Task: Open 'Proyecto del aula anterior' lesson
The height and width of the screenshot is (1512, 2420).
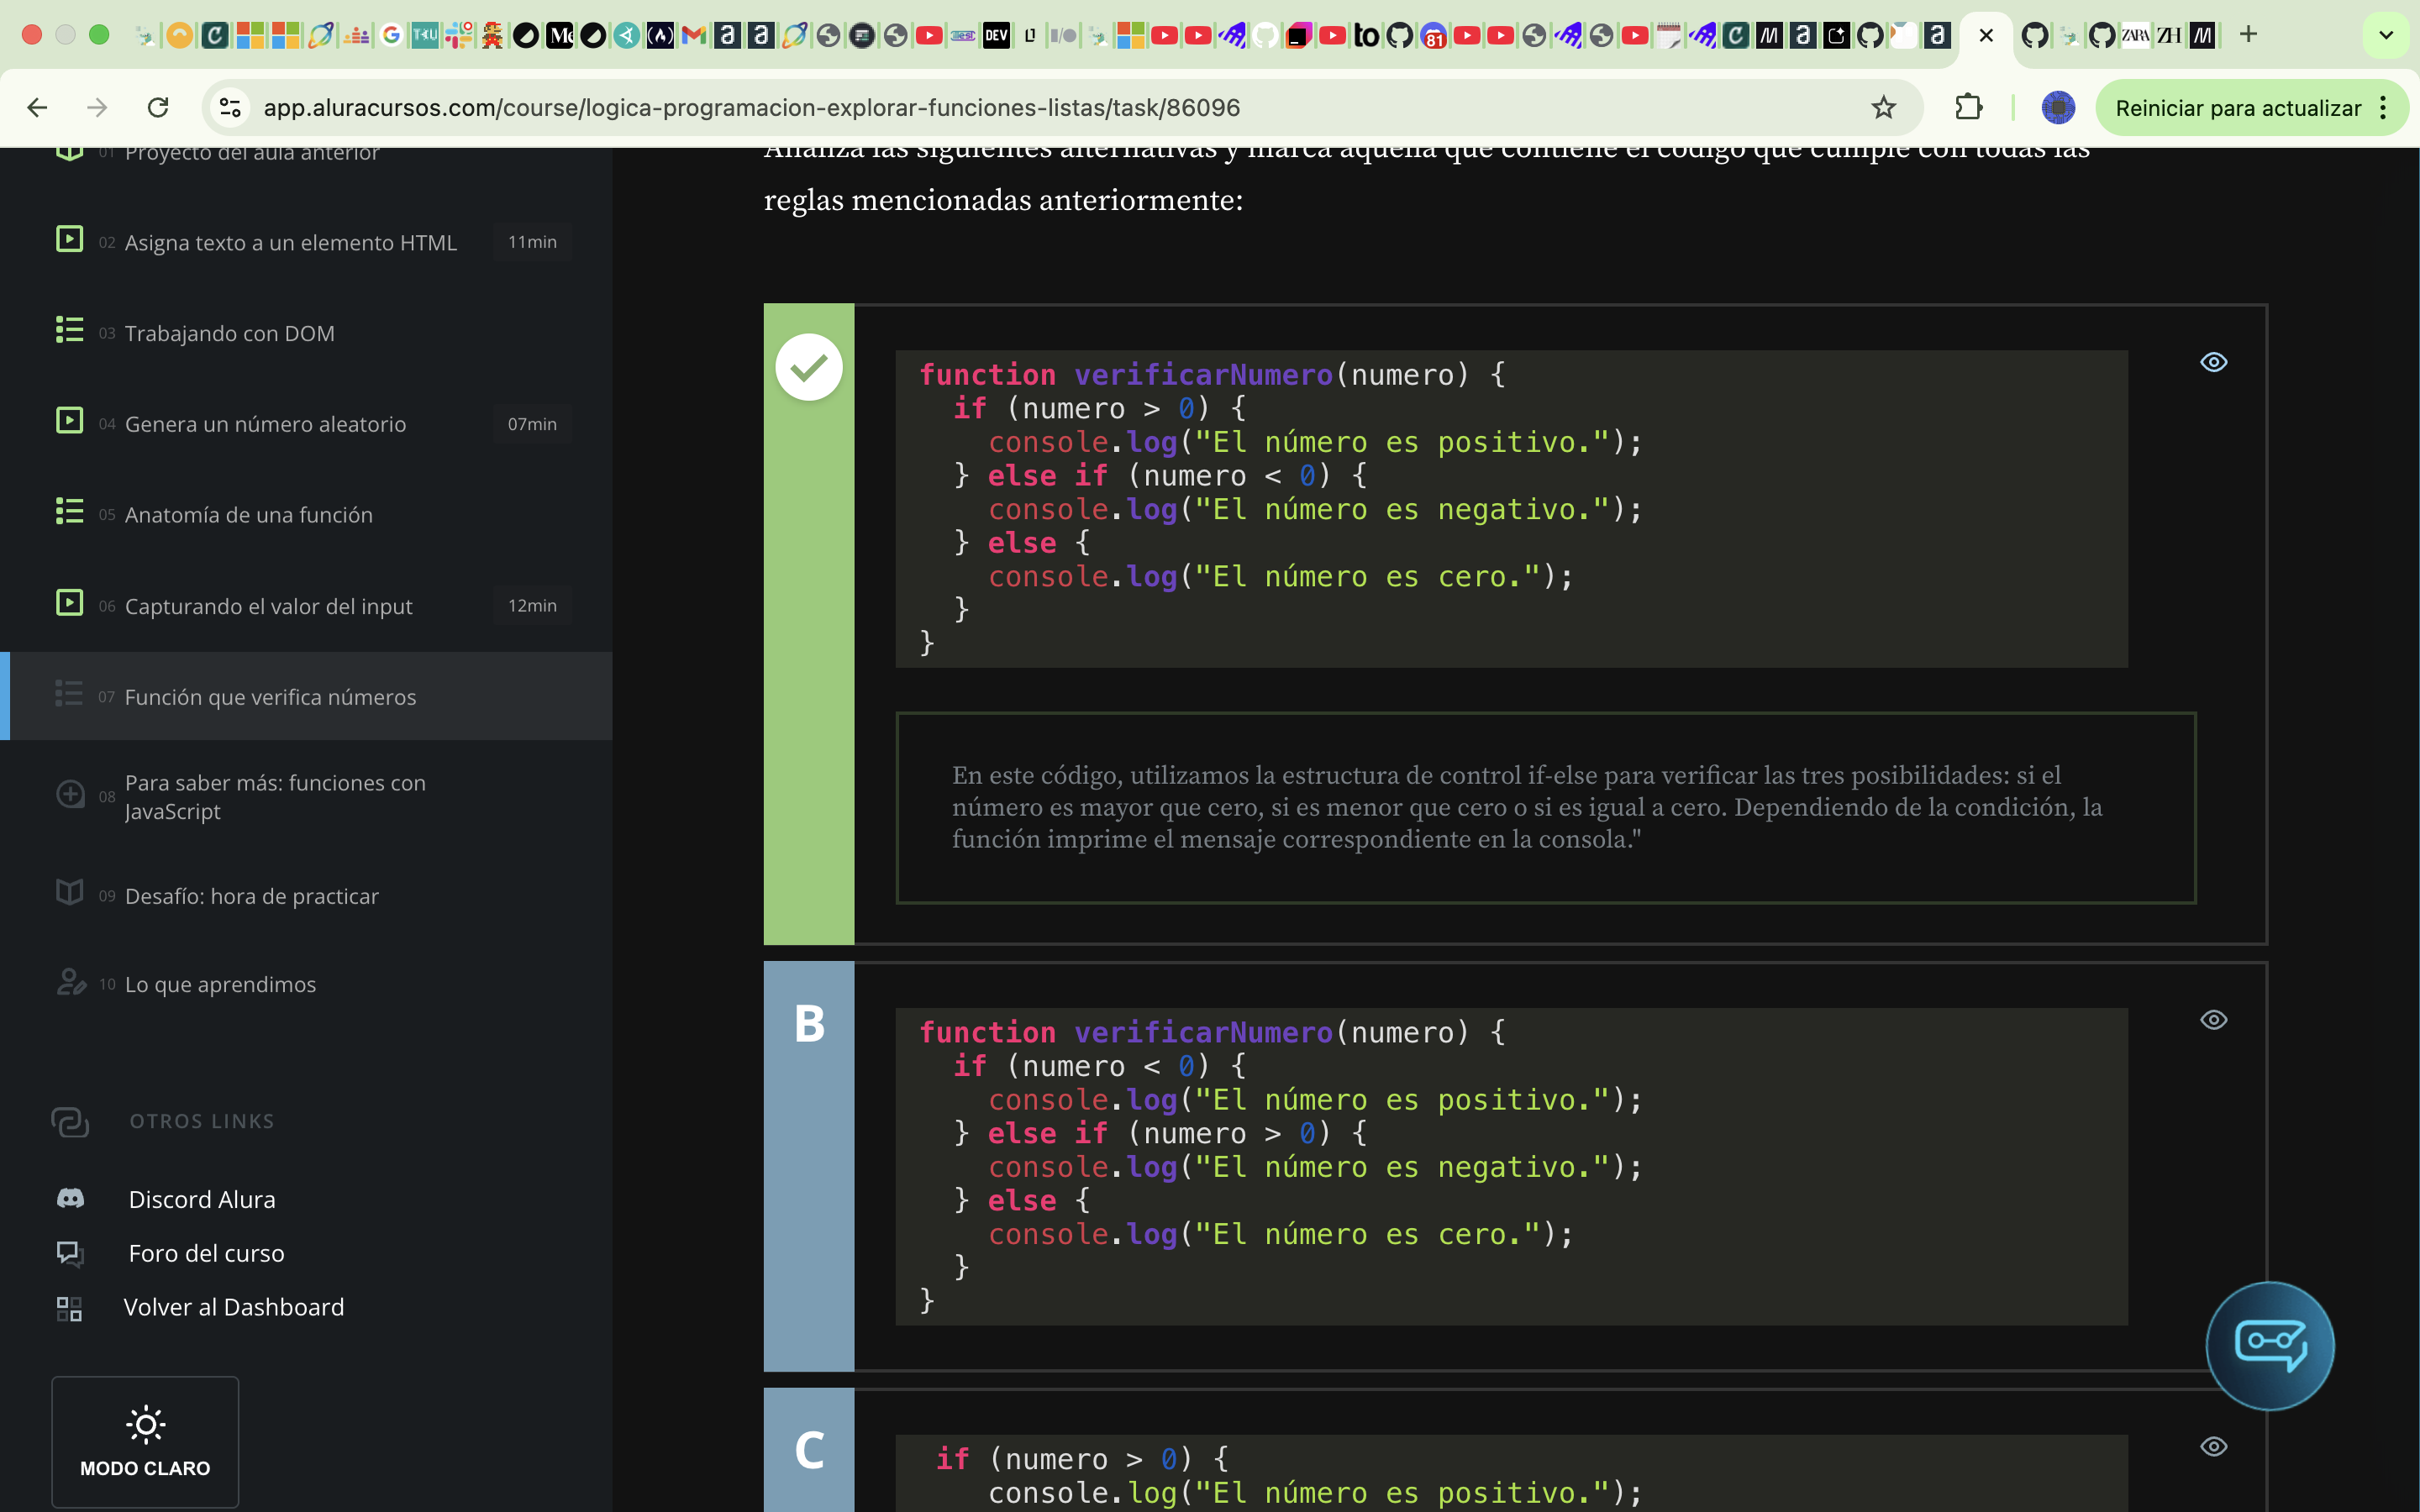Action: 252,153
